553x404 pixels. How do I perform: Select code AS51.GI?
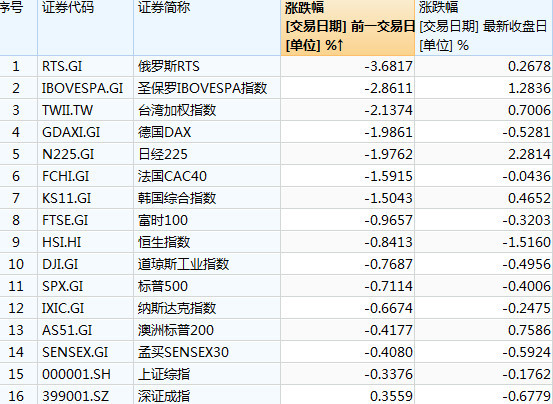click(67, 330)
